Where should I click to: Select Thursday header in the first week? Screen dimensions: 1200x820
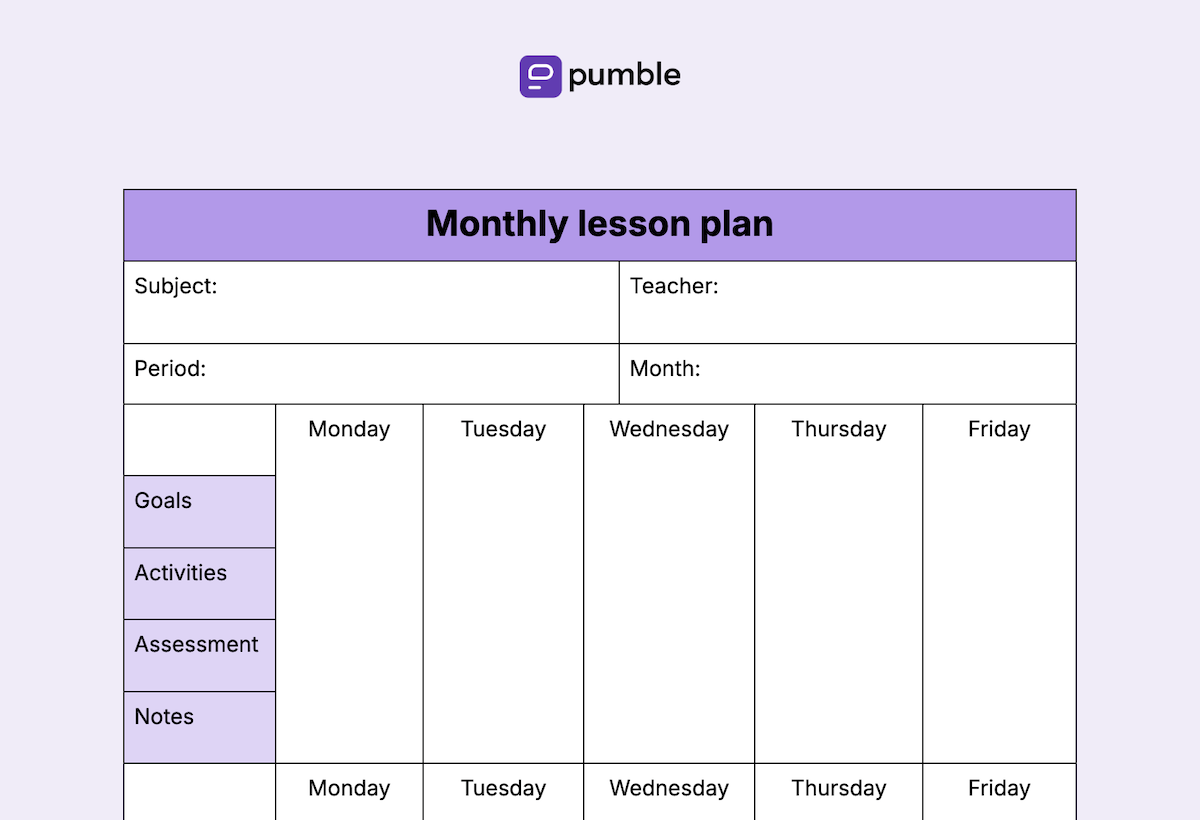click(838, 429)
